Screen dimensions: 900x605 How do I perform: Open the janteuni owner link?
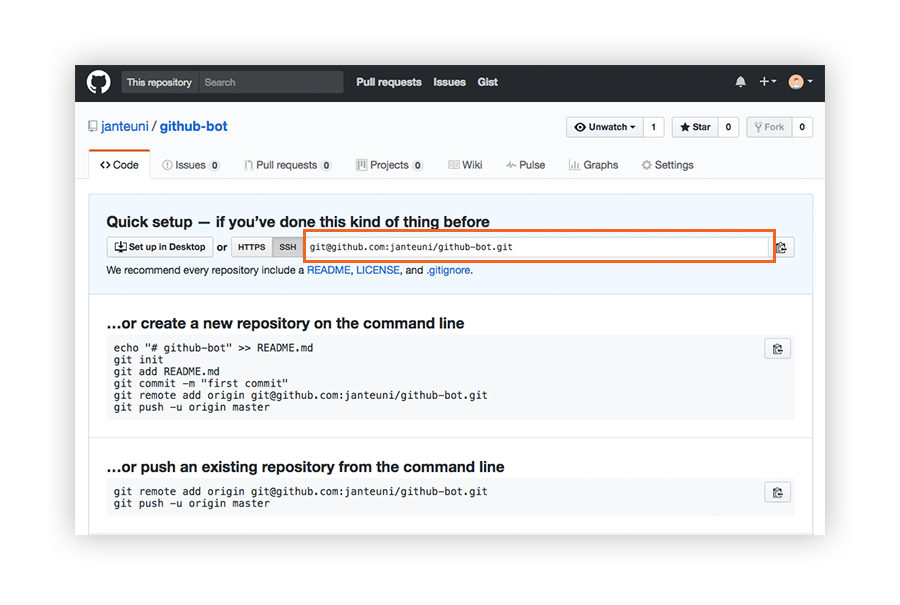point(125,126)
